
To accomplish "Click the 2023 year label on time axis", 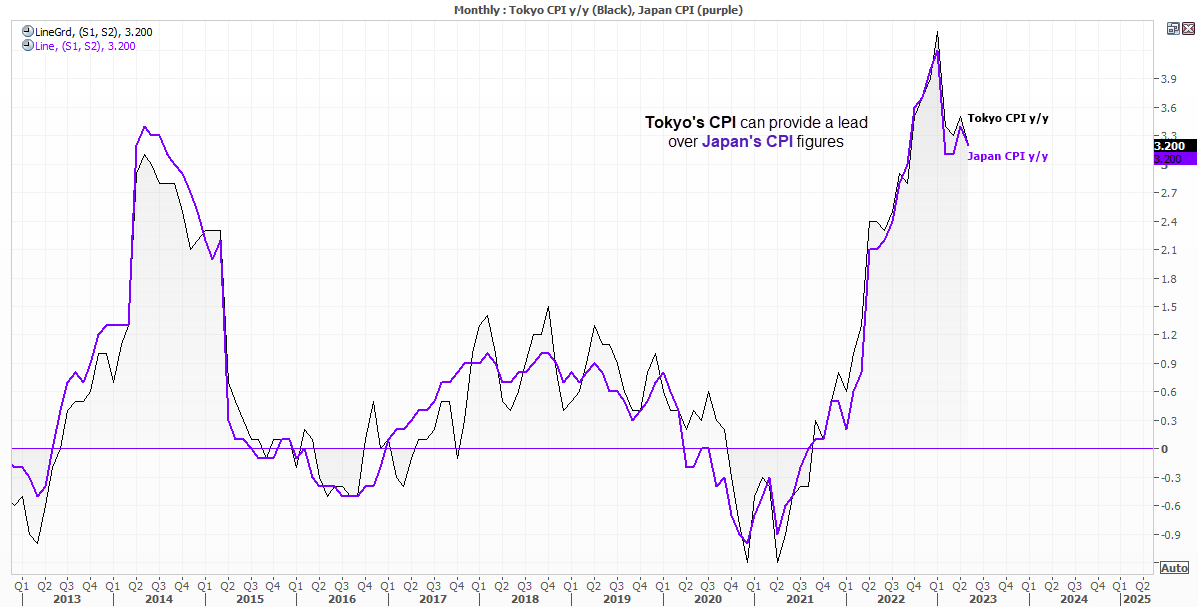I will point(983,599).
